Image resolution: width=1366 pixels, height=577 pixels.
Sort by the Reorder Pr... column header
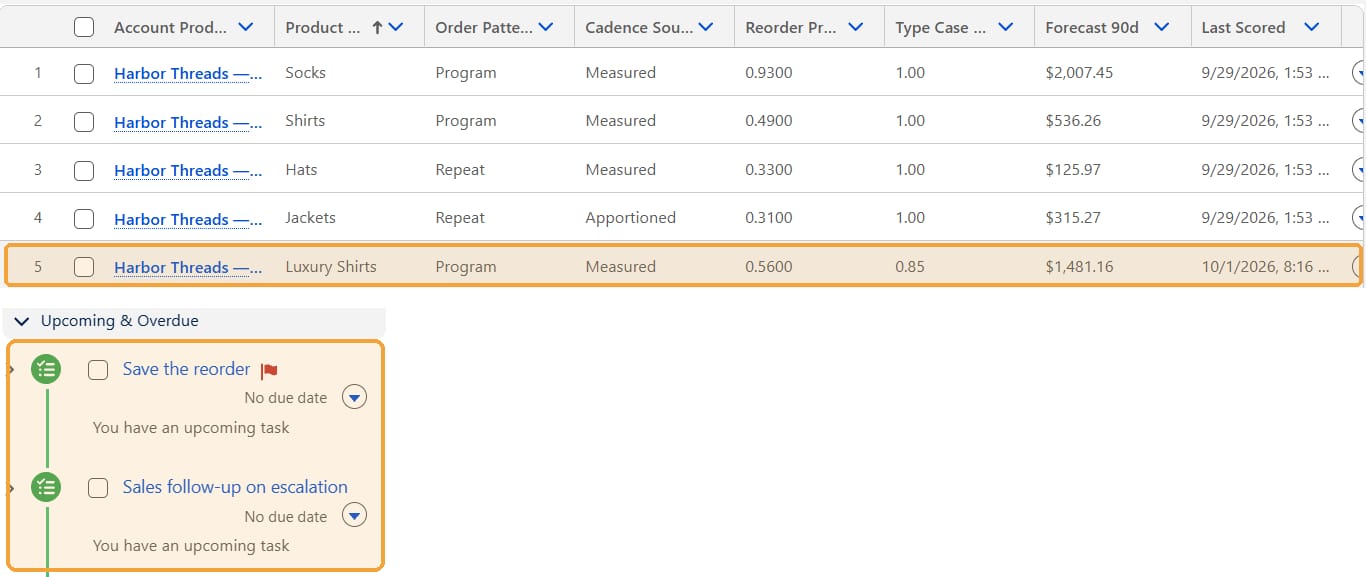click(790, 28)
